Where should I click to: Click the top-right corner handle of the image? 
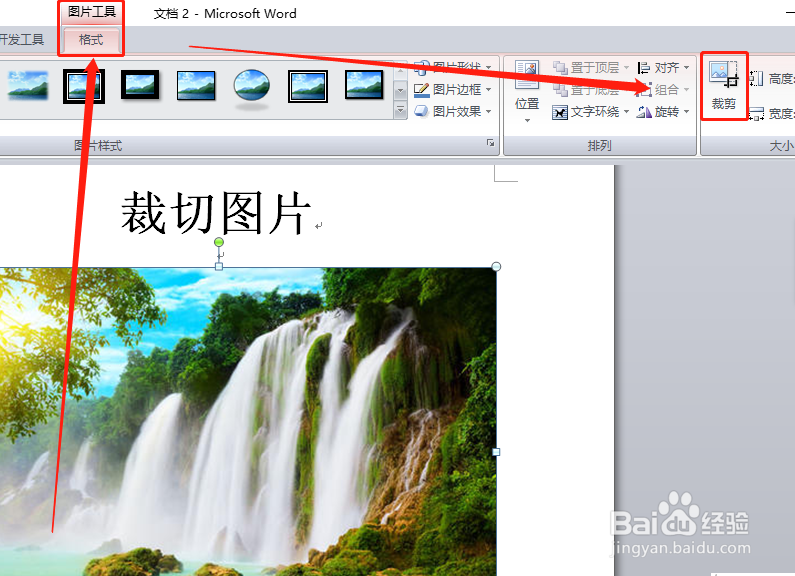point(496,267)
